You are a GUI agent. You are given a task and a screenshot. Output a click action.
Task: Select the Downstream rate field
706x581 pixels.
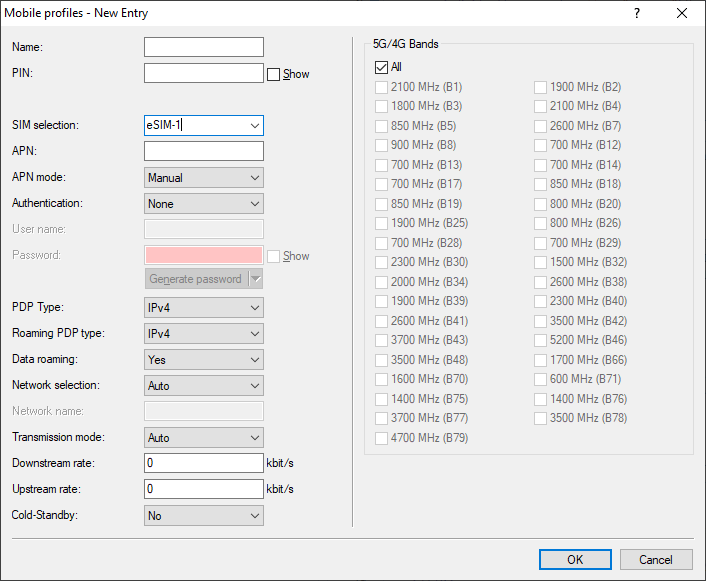(x=204, y=463)
